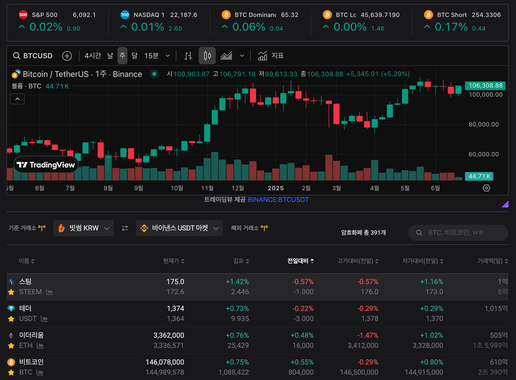
Task: Select the 주 weekly timeframe
Action: coord(122,56)
